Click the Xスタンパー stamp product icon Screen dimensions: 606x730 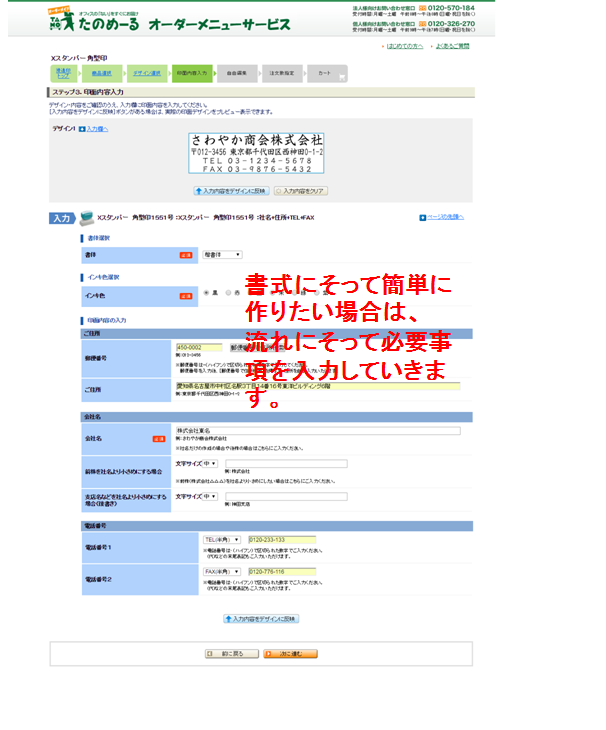tap(86, 218)
